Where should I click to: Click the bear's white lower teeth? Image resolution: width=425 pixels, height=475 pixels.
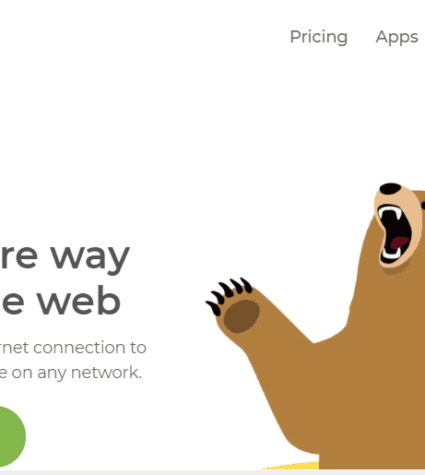pyautogui.click(x=390, y=253)
